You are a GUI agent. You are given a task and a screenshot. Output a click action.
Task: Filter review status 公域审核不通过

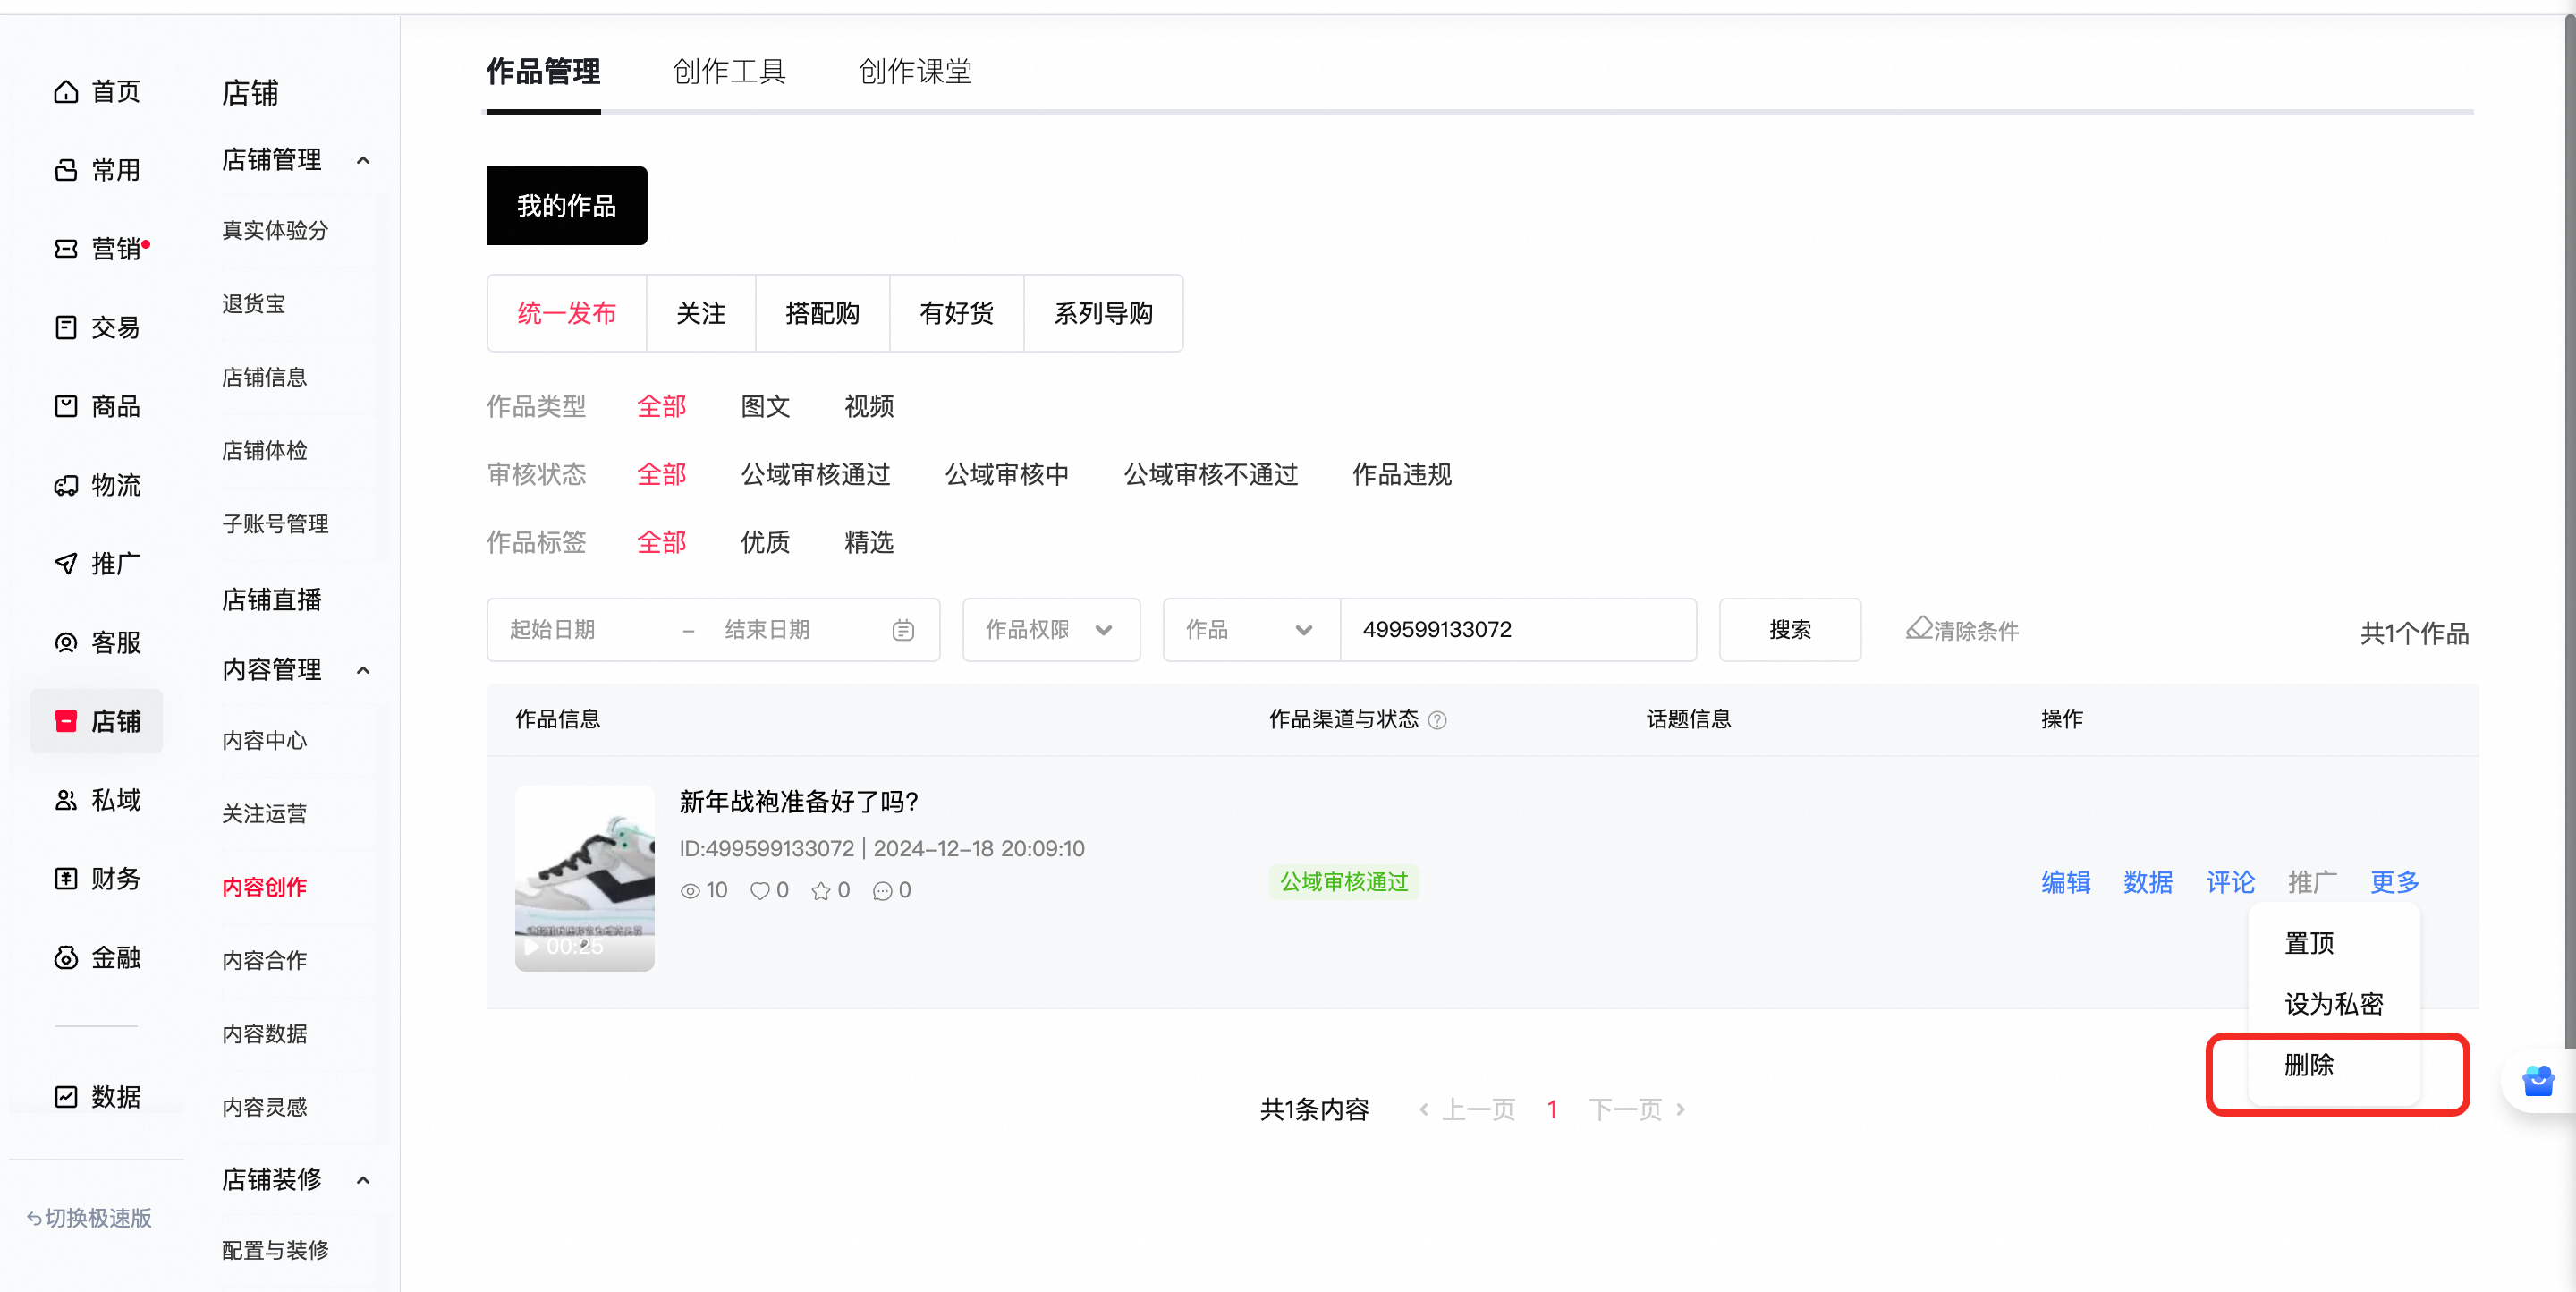point(1211,474)
